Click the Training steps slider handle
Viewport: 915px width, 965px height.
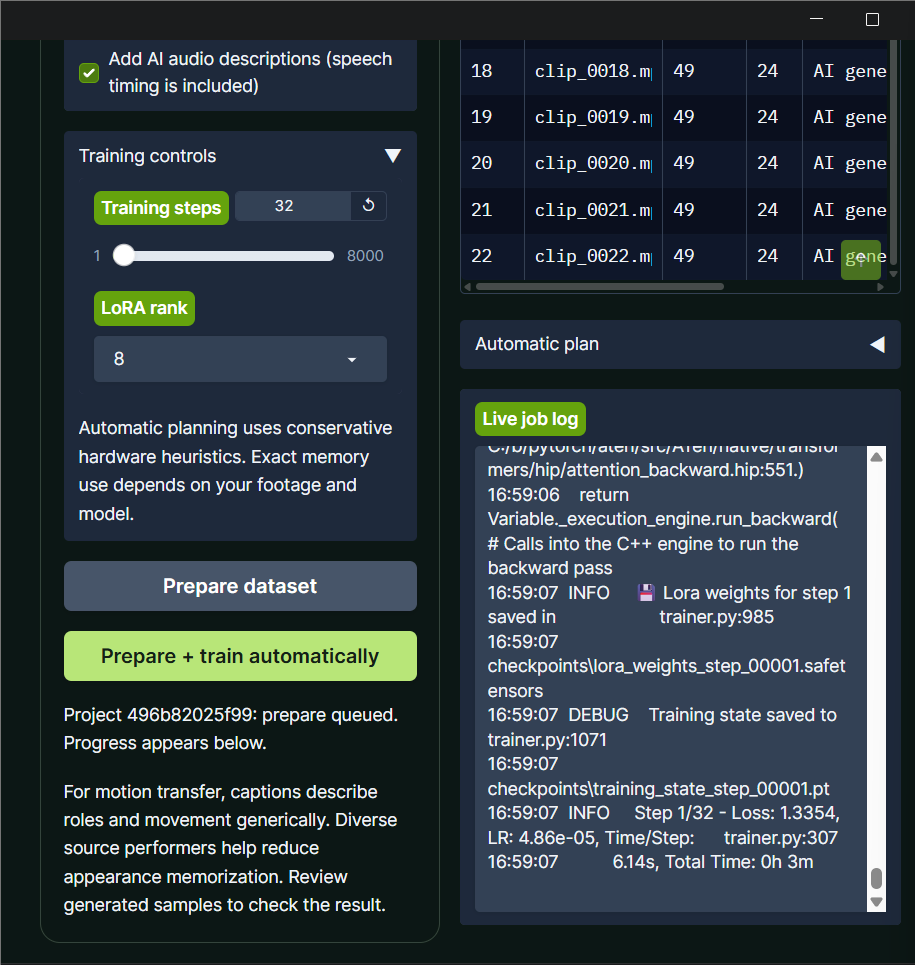pyautogui.click(x=124, y=255)
